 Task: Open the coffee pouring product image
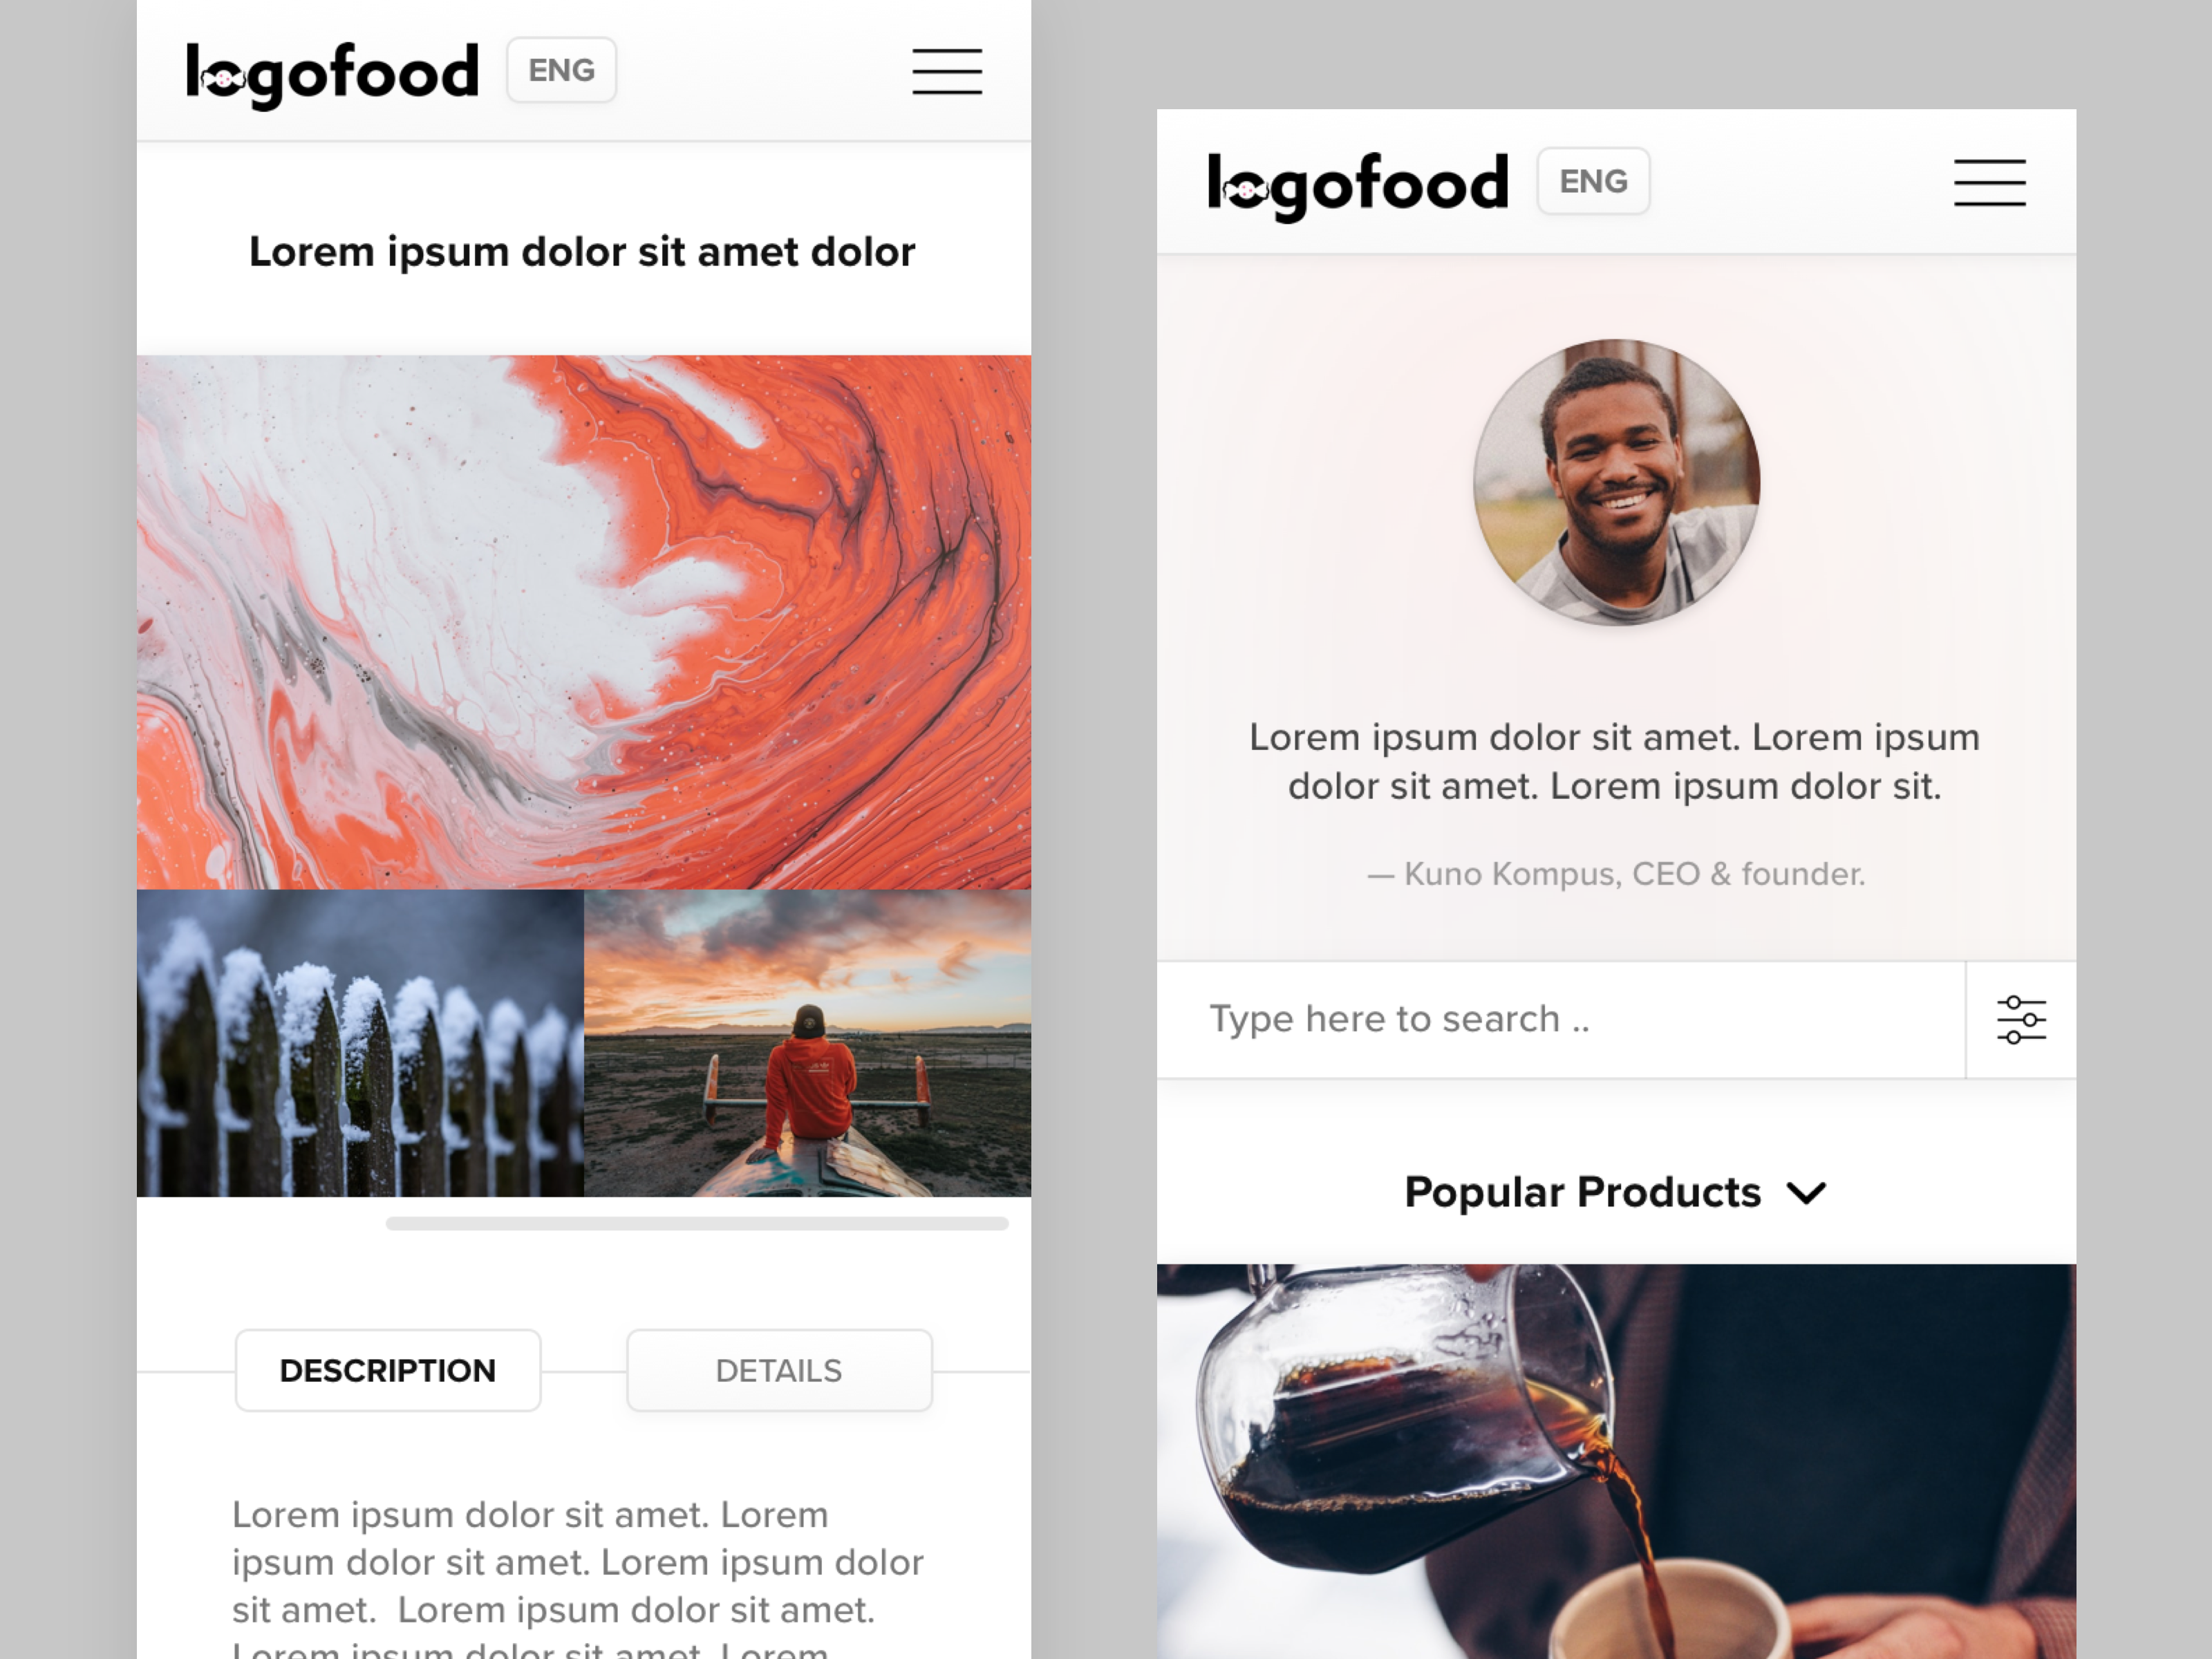pyautogui.click(x=1616, y=1461)
